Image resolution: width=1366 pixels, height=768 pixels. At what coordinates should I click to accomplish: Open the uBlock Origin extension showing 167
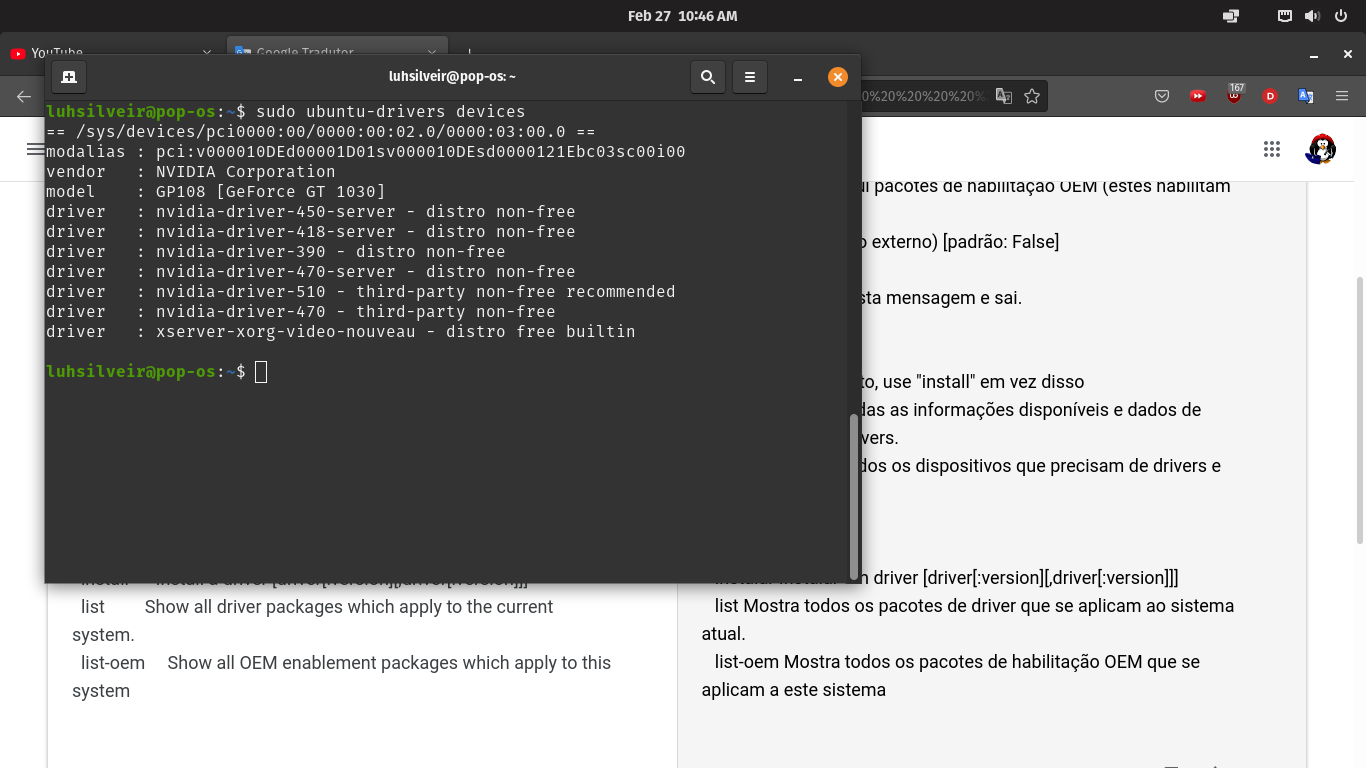click(1235, 95)
